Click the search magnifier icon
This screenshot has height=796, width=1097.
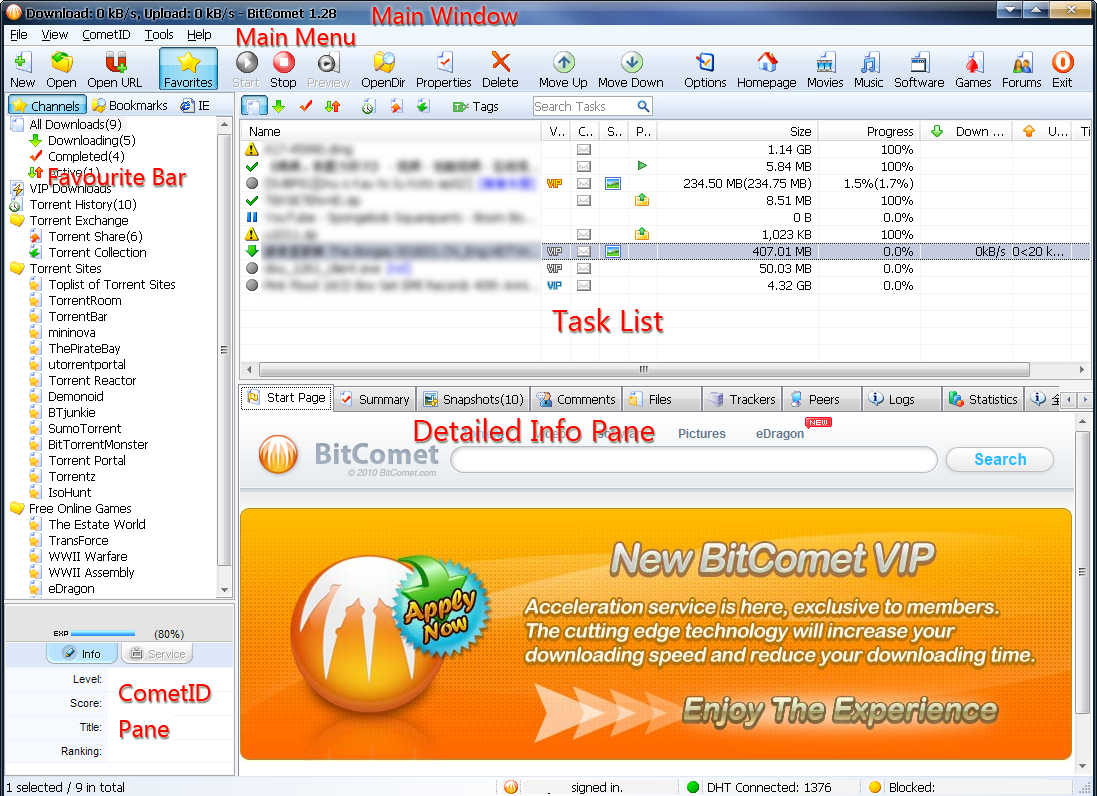(643, 106)
